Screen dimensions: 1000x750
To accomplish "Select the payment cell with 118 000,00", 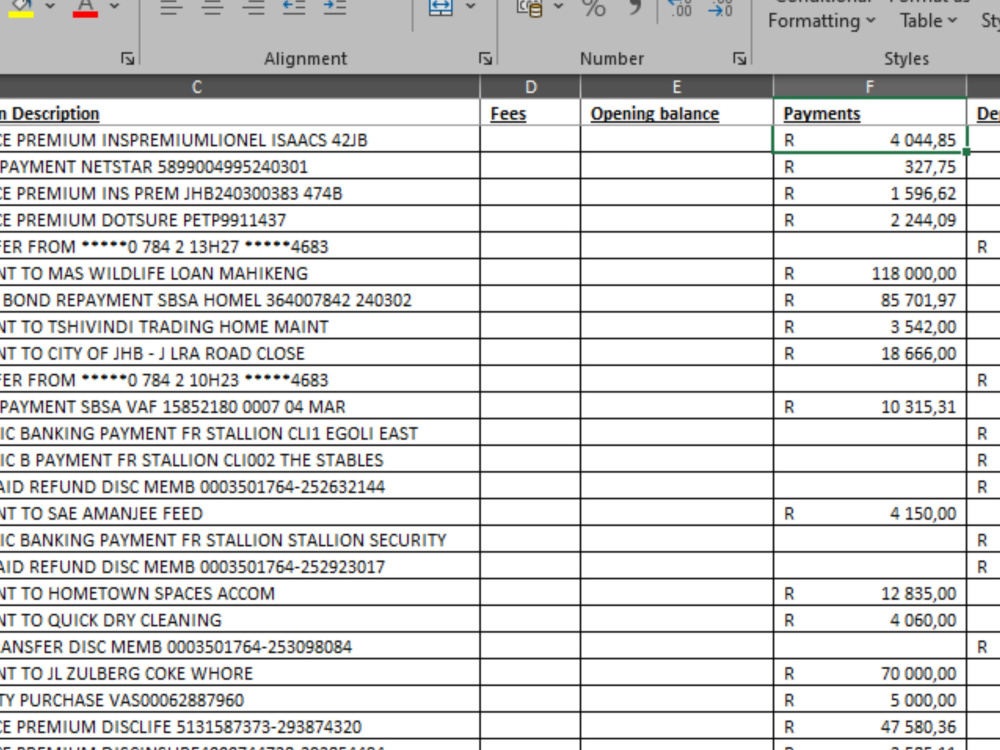I will pyautogui.click(x=870, y=274).
